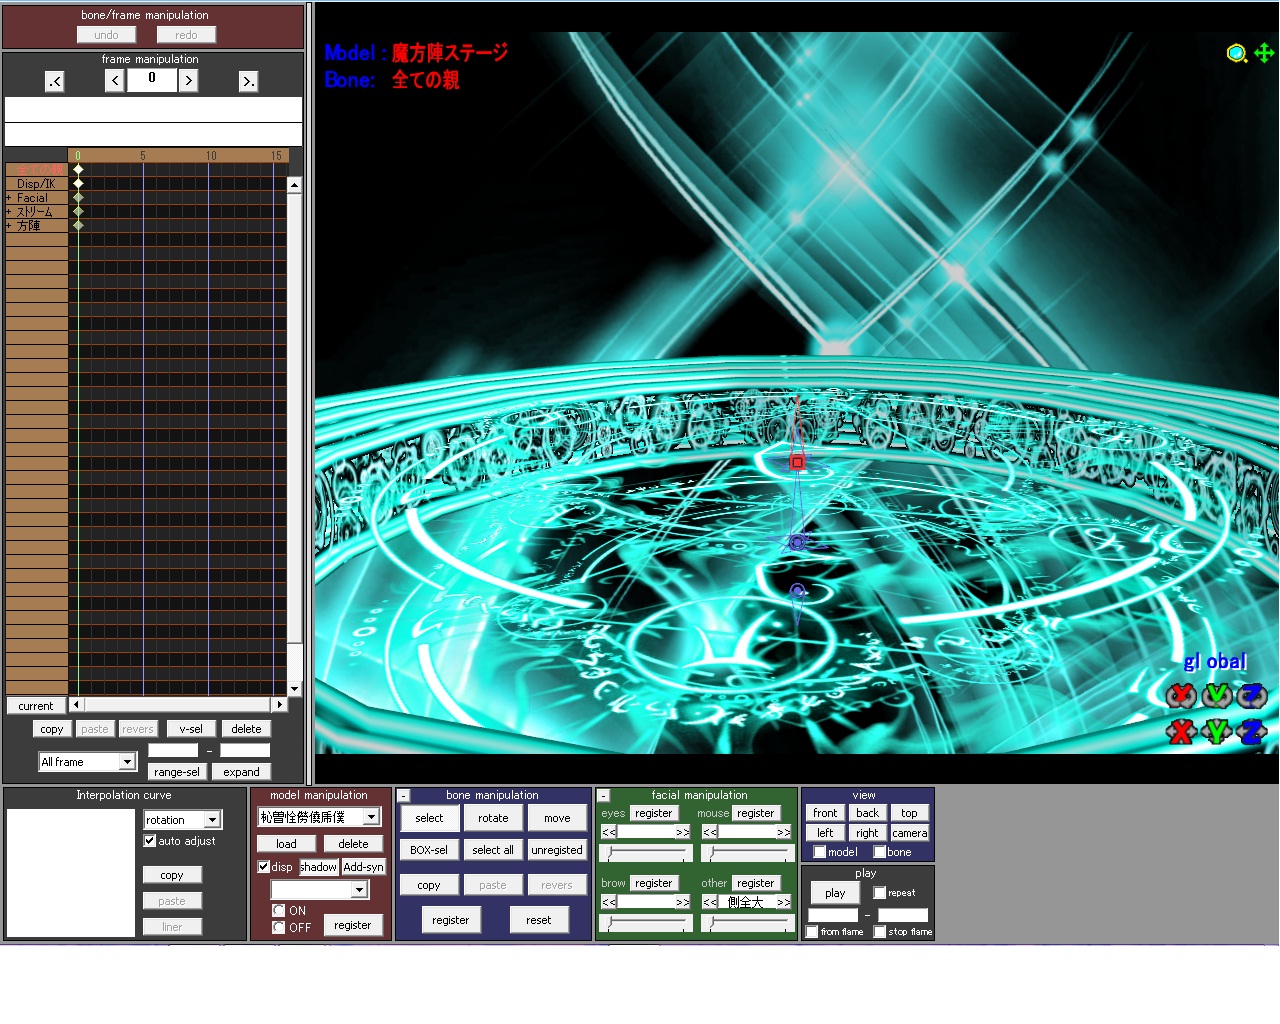
Task: Go to previous frame with single left arrow
Action: pos(115,81)
